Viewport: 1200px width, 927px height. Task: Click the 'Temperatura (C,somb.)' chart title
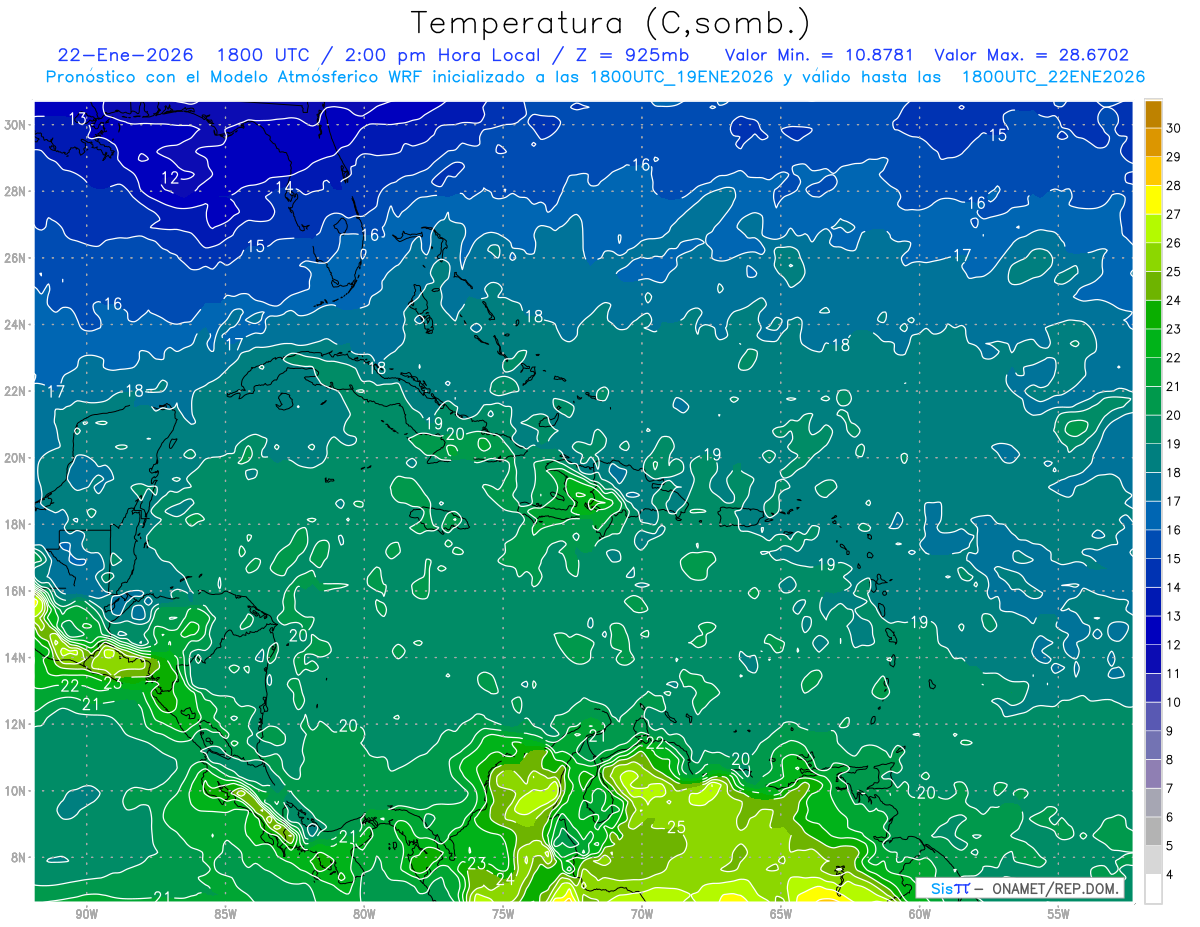(x=610, y=23)
